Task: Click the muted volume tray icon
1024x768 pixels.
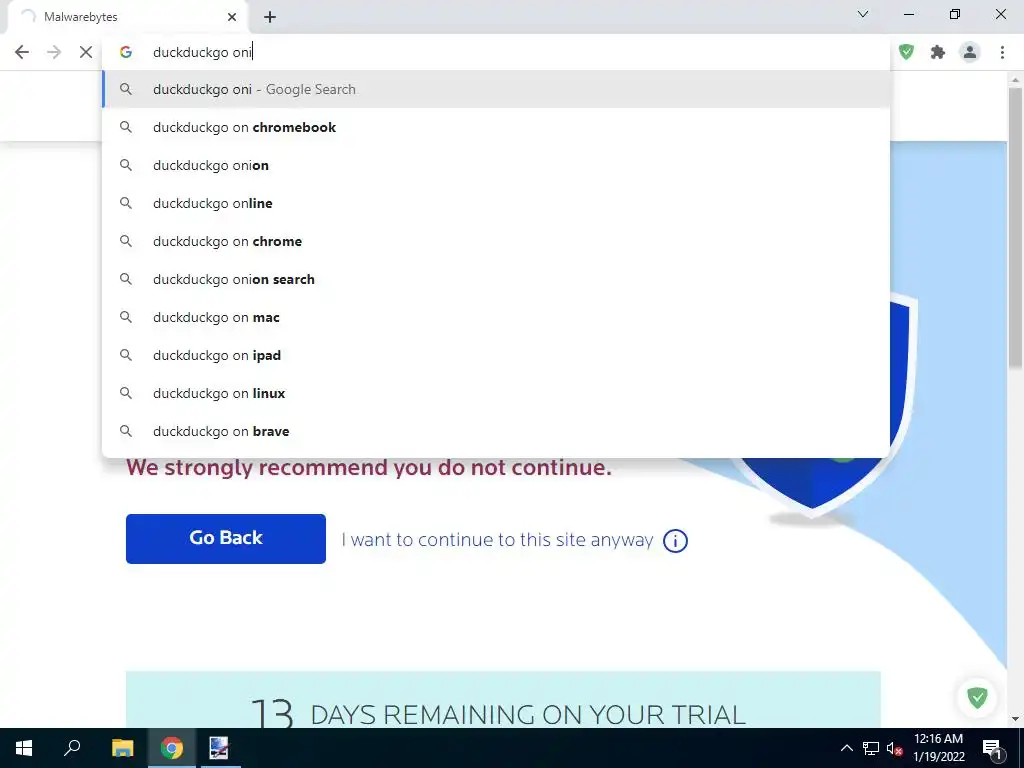Action: point(894,748)
